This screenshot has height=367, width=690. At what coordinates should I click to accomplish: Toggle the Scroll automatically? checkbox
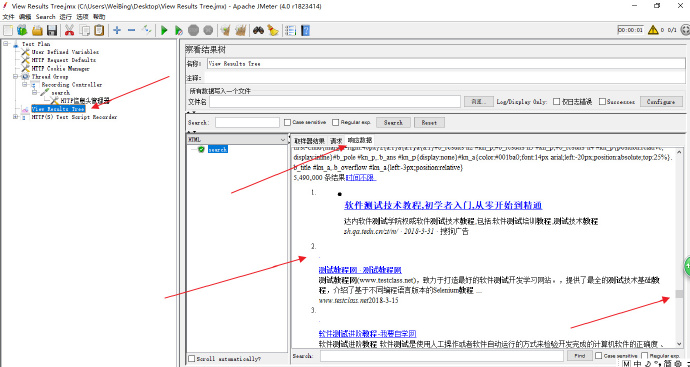coord(191,359)
